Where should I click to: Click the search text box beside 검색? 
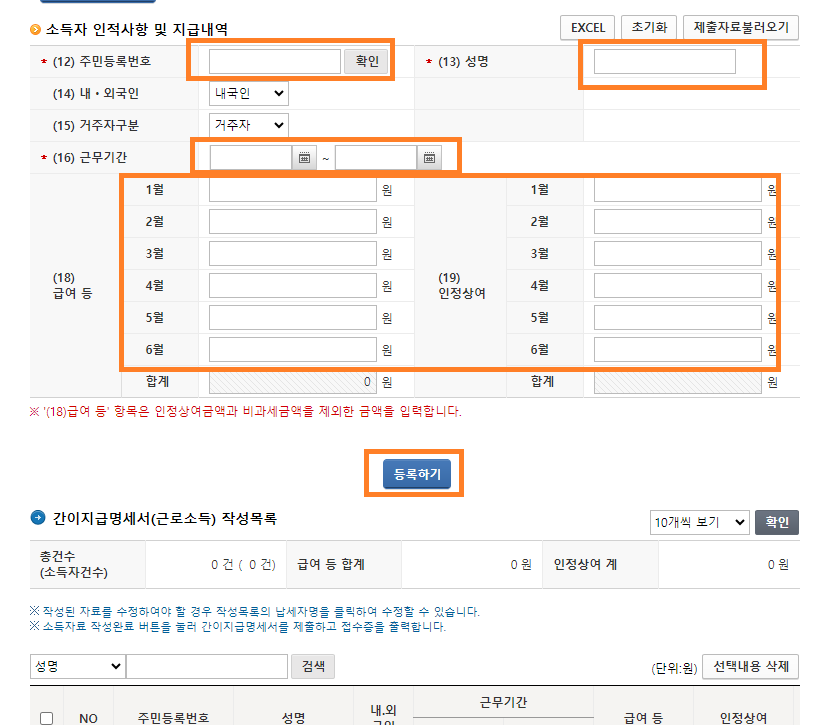point(206,666)
